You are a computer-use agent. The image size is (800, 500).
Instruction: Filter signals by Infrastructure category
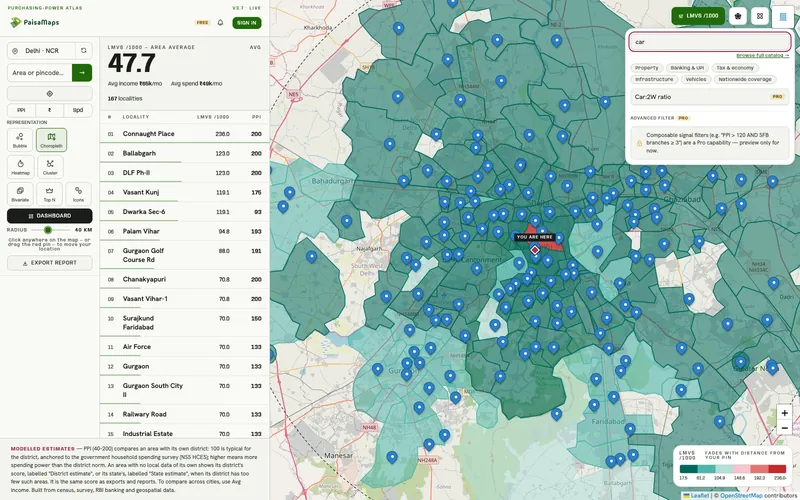coord(654,80)
